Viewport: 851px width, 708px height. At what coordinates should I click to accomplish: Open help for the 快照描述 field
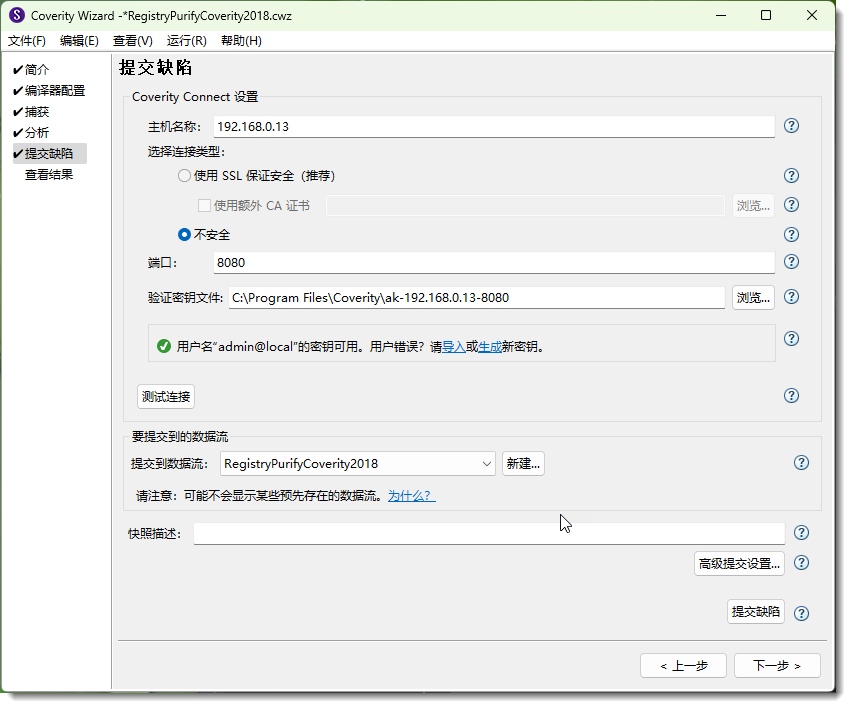(801, 533)
